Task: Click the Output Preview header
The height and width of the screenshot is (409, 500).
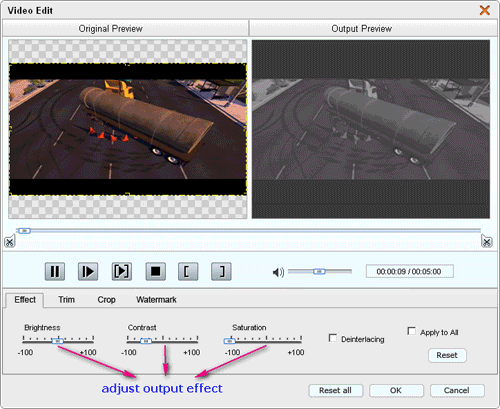Action: tap(373, 29)
